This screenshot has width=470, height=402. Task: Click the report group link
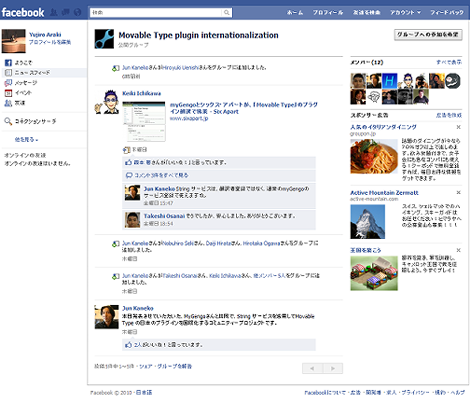(174, 366)
